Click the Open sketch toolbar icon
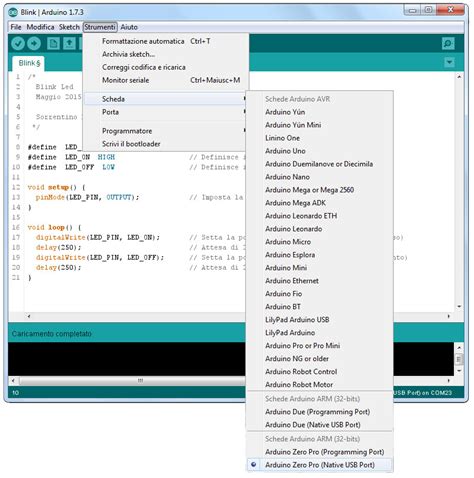This screenshot has height=478, width=474. pyautogui.click(x=69, y=43)
